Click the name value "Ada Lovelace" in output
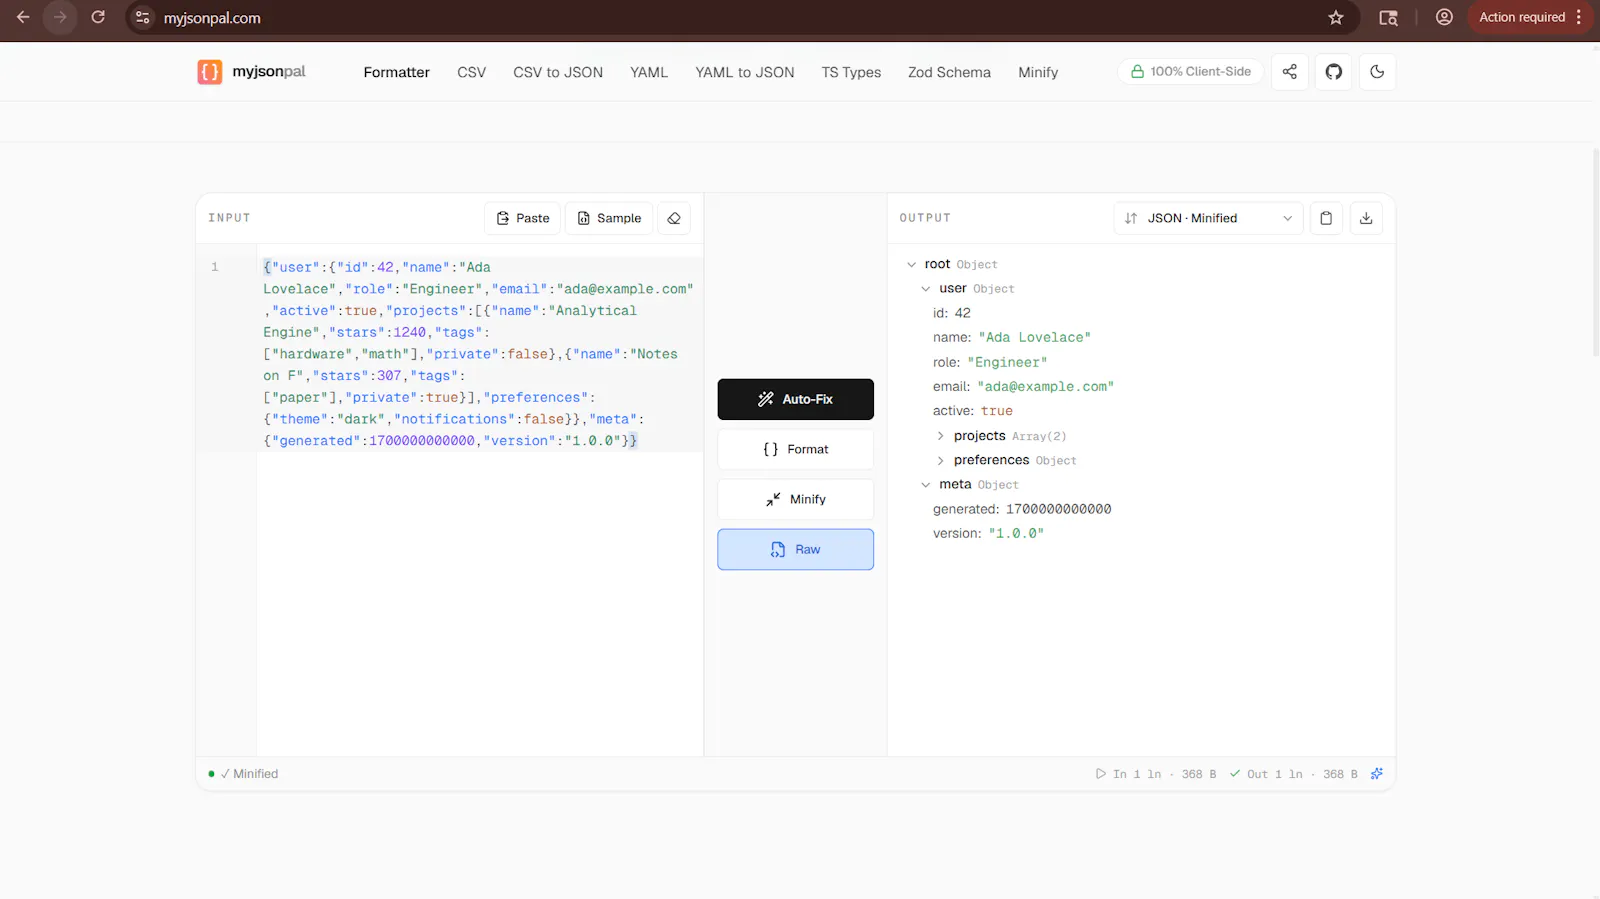This screenshot has height=899, width=1600. (1034, 338)
